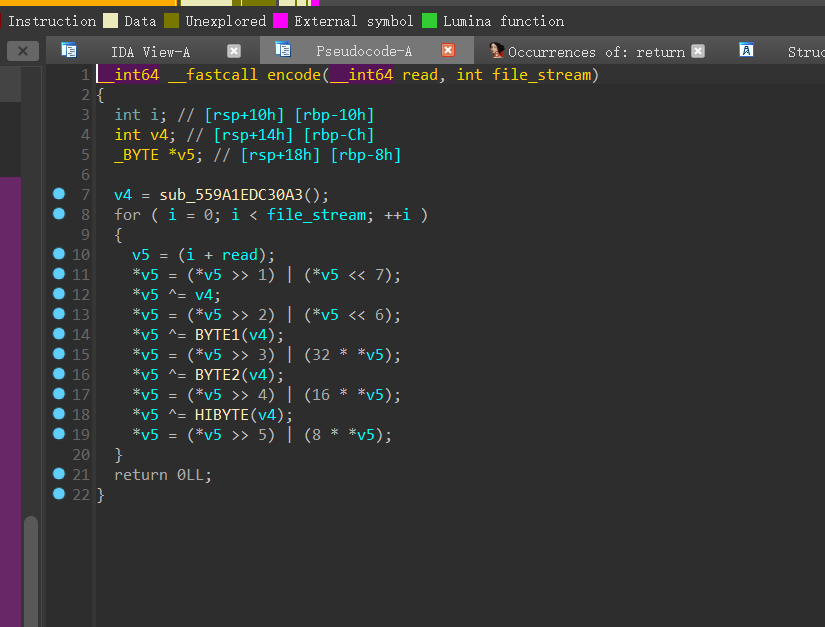Close the Occurrences of: return tab

[x=698, y=51]
